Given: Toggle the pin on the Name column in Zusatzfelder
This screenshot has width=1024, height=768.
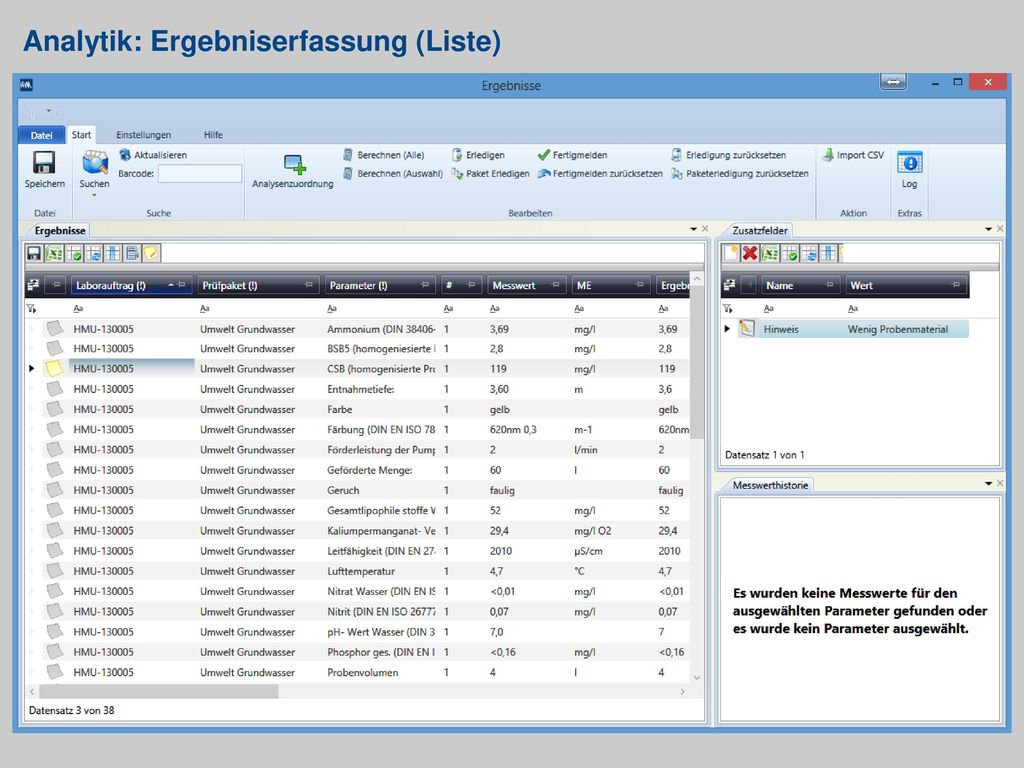Looking at the screenshot, I should coord(829,285).
